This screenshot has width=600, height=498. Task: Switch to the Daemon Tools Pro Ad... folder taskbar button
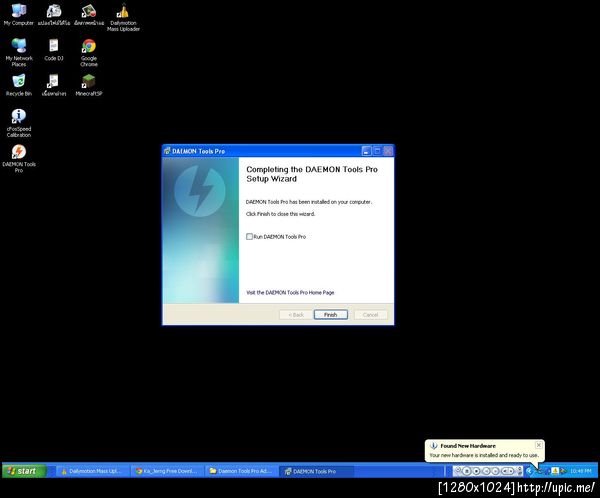(241, 471)
